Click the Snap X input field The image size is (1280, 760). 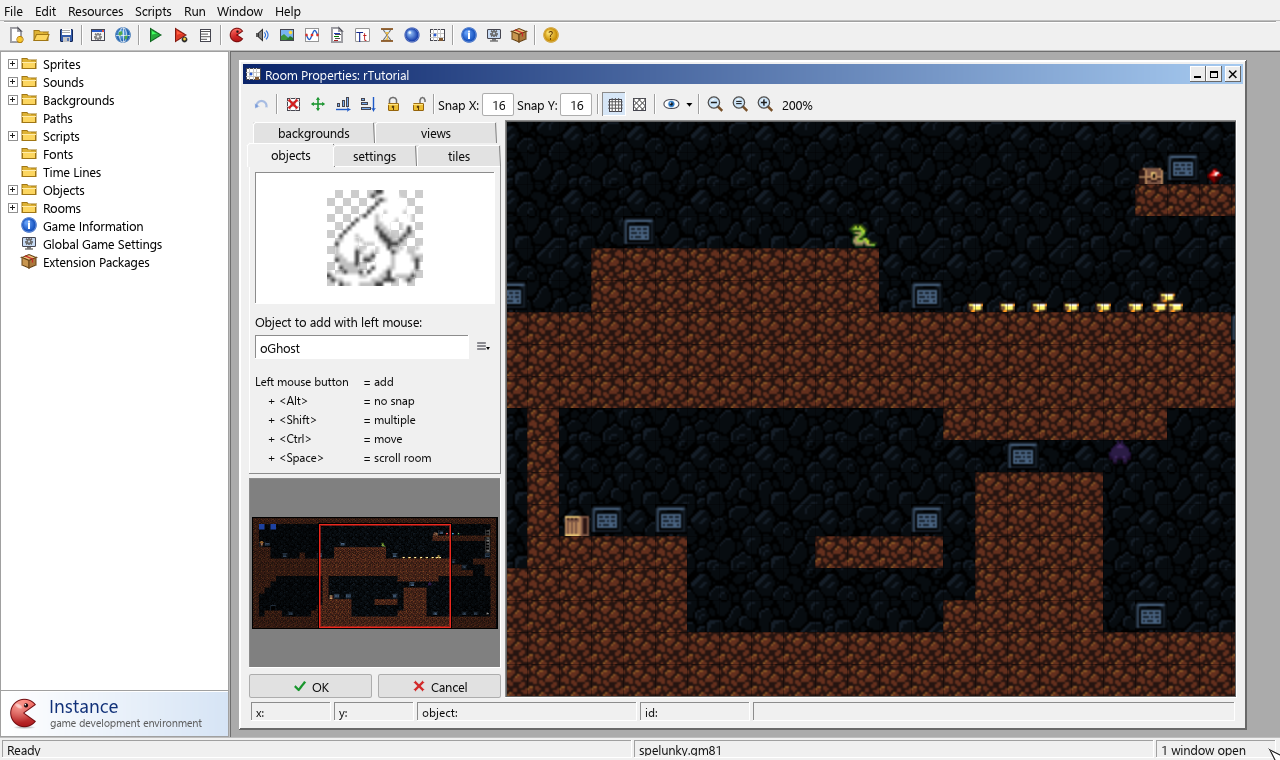(x=498, y=105)
